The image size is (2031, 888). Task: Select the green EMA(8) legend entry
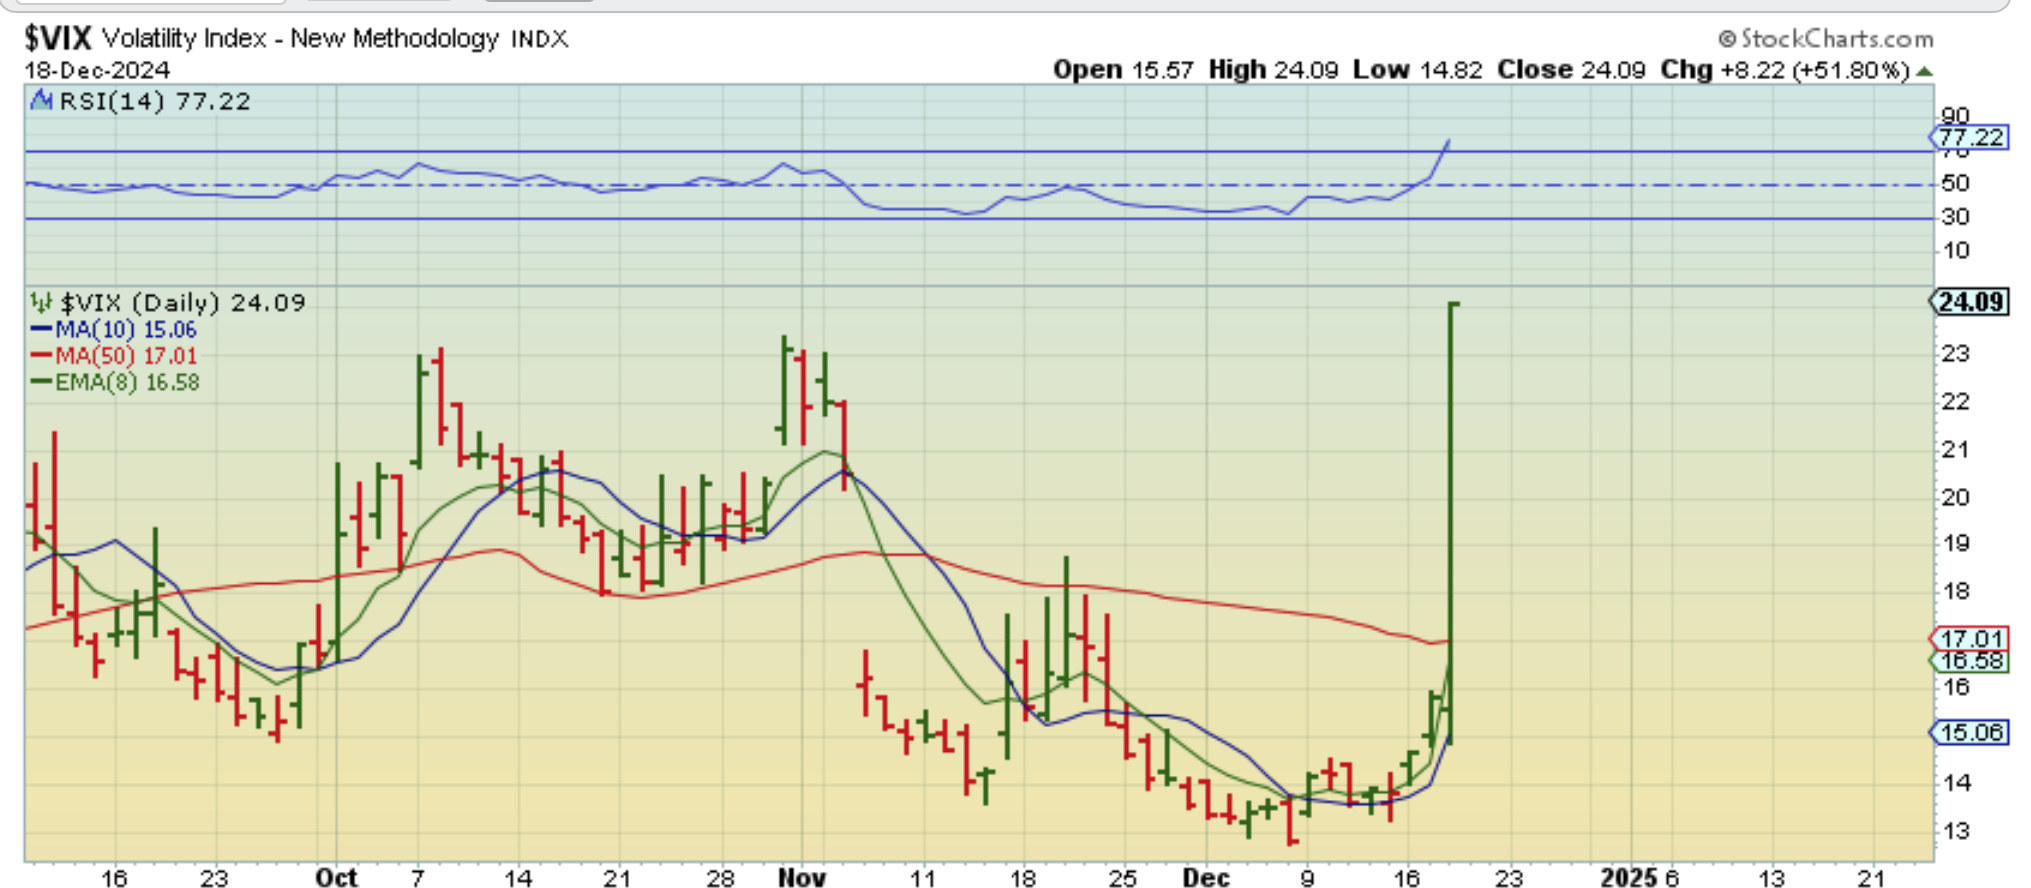click(x=115, y=383)
